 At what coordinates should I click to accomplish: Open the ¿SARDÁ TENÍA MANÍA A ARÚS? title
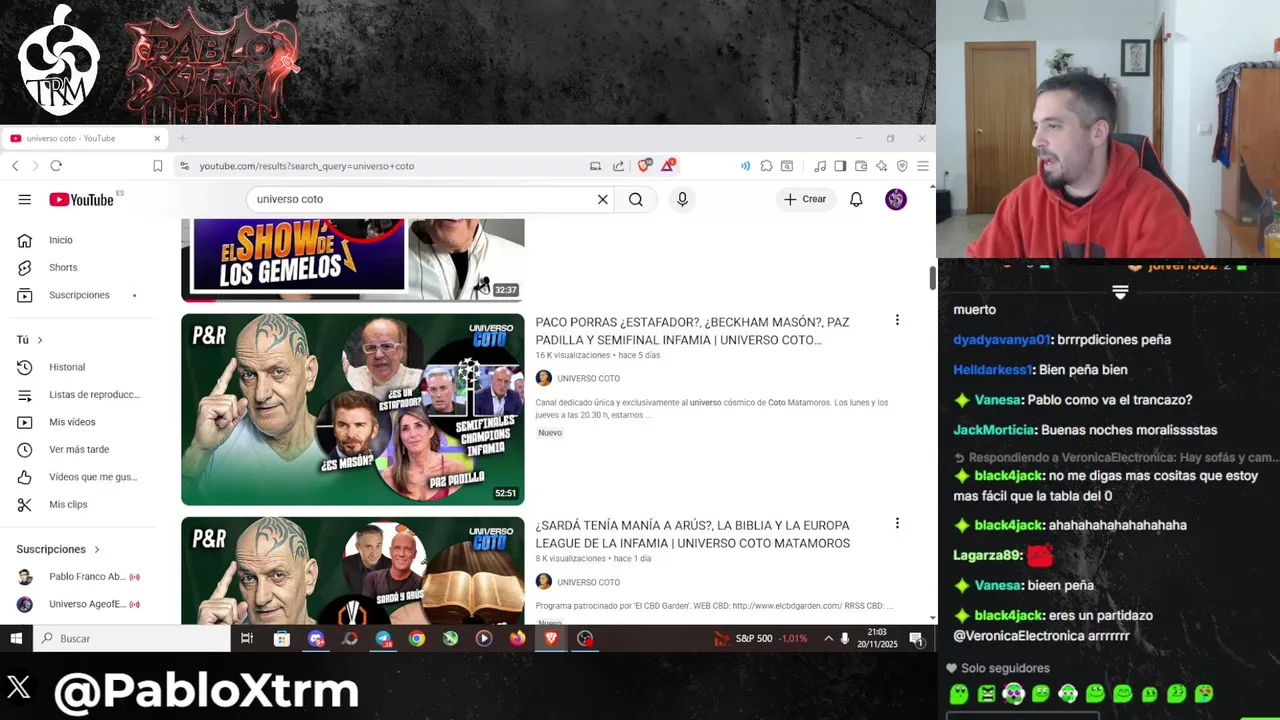tap(692, 534)
